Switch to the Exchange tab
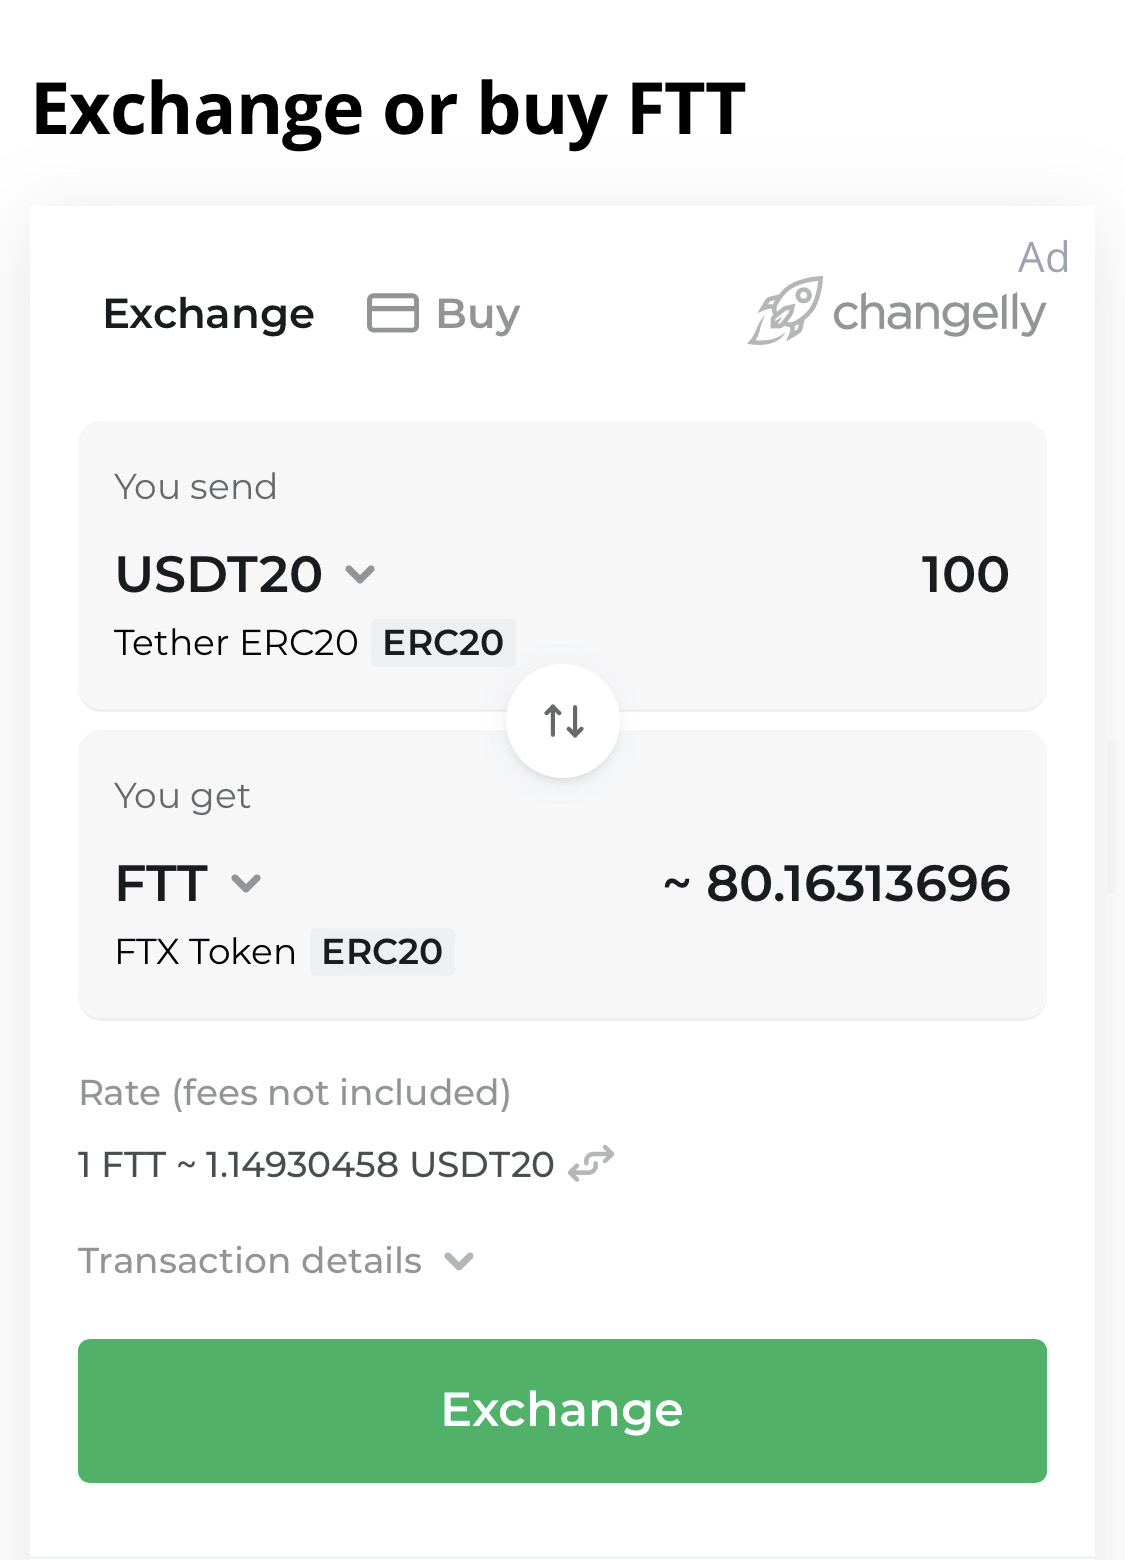This screenshot has width=1125, height=1560. (209, 314)
